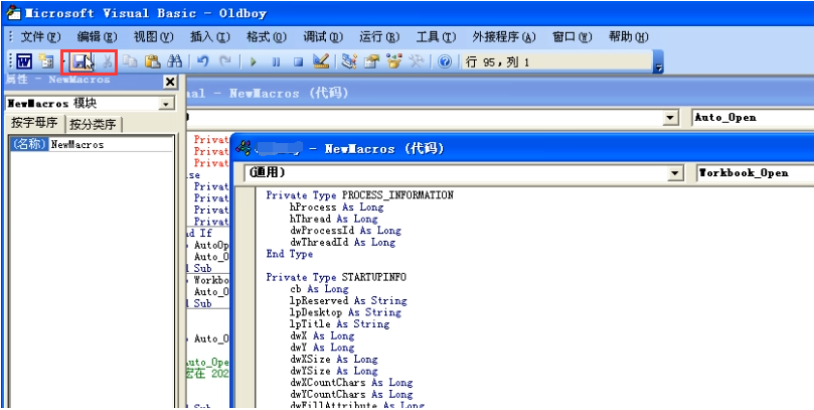Open the 编辑 menu

[97, 37]
